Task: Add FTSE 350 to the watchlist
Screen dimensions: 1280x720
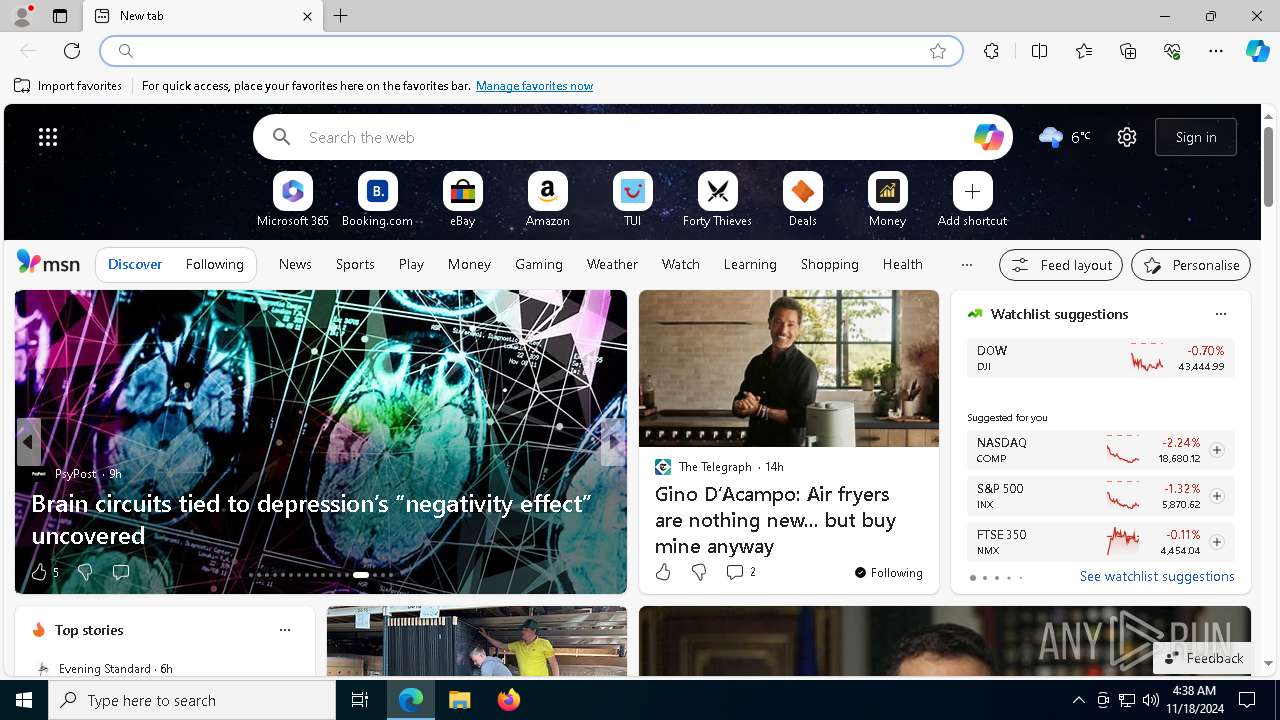Action: [1216, 542]
